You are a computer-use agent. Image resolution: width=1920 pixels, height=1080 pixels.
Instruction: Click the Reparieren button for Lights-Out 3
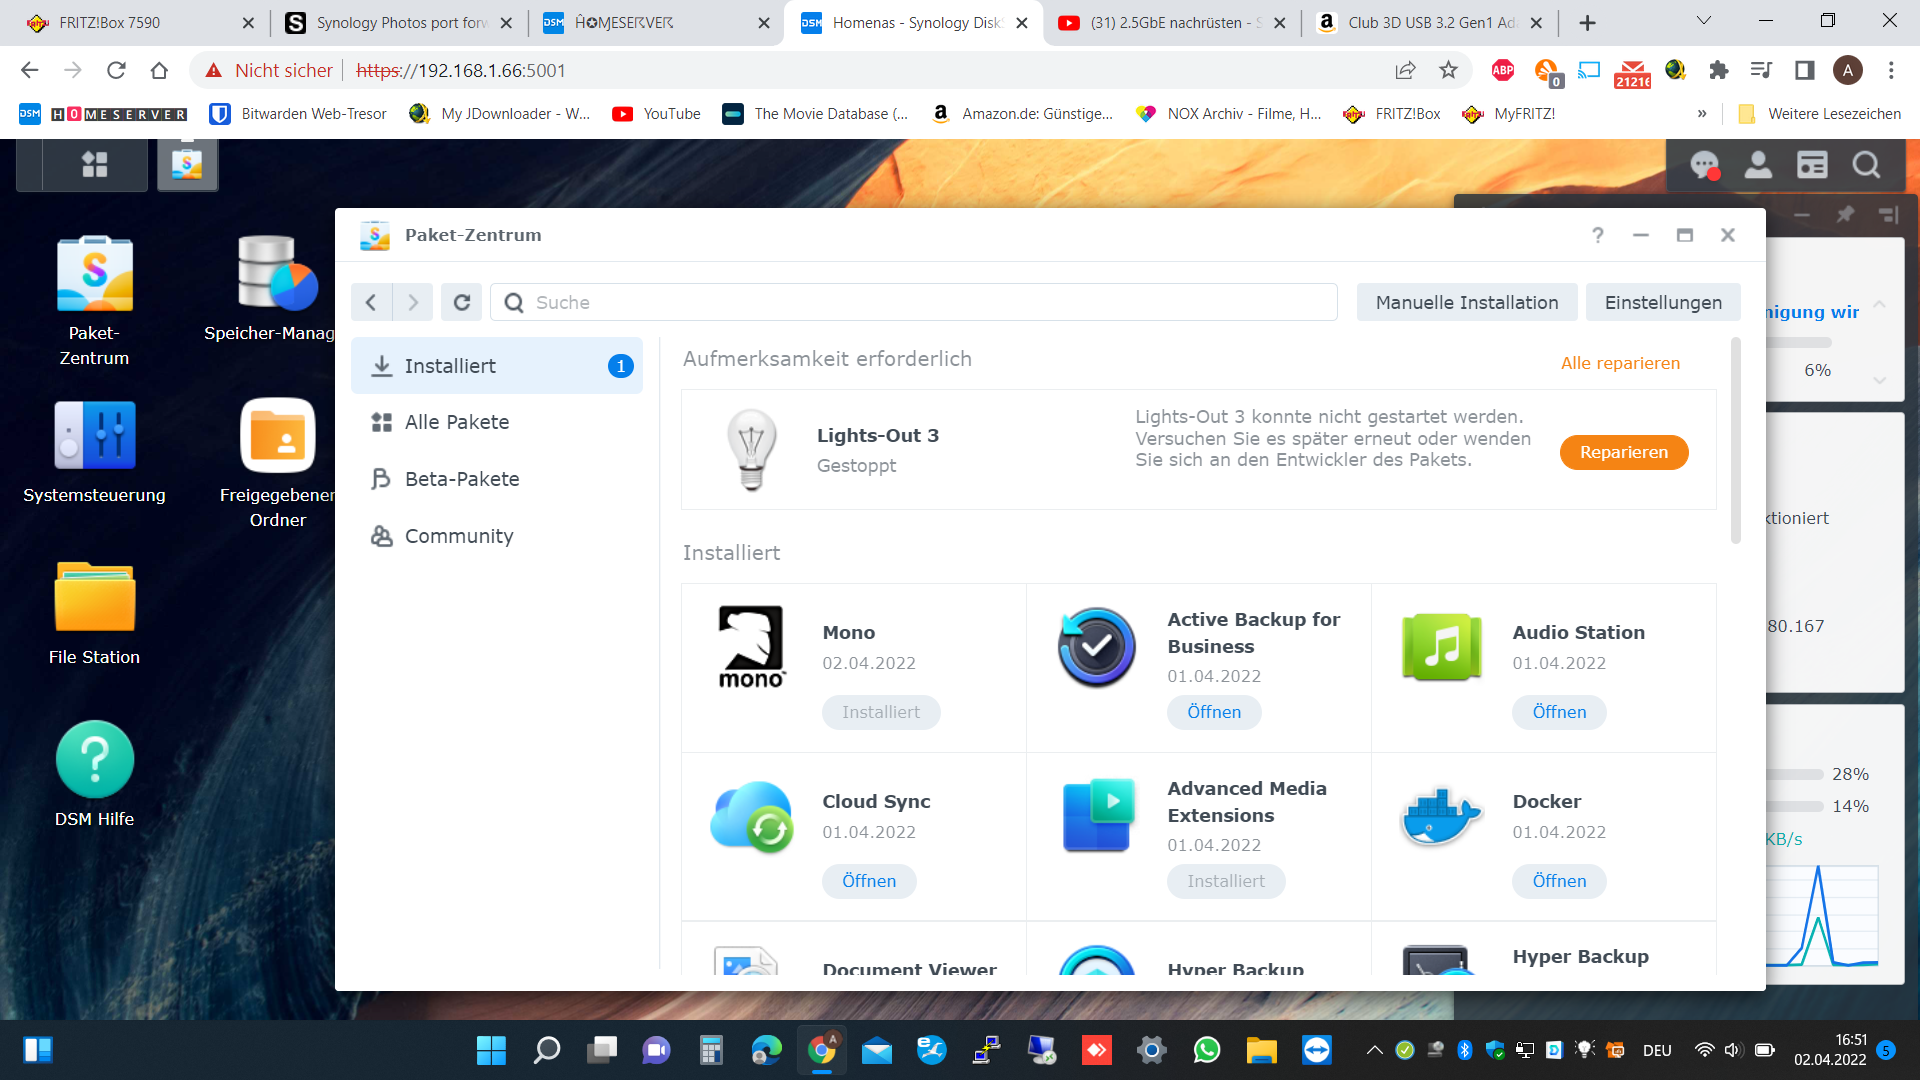point(1624,452)
